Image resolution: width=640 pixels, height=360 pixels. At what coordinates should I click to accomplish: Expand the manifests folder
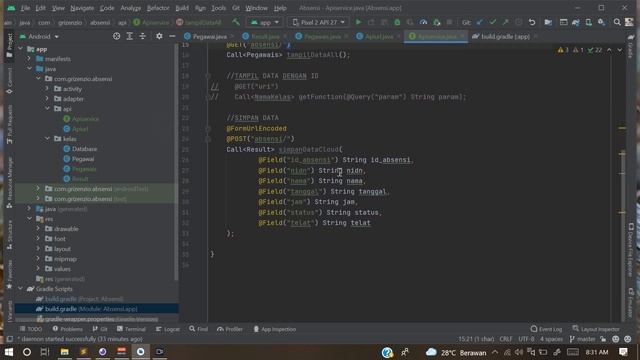click(x=29, y=59)
